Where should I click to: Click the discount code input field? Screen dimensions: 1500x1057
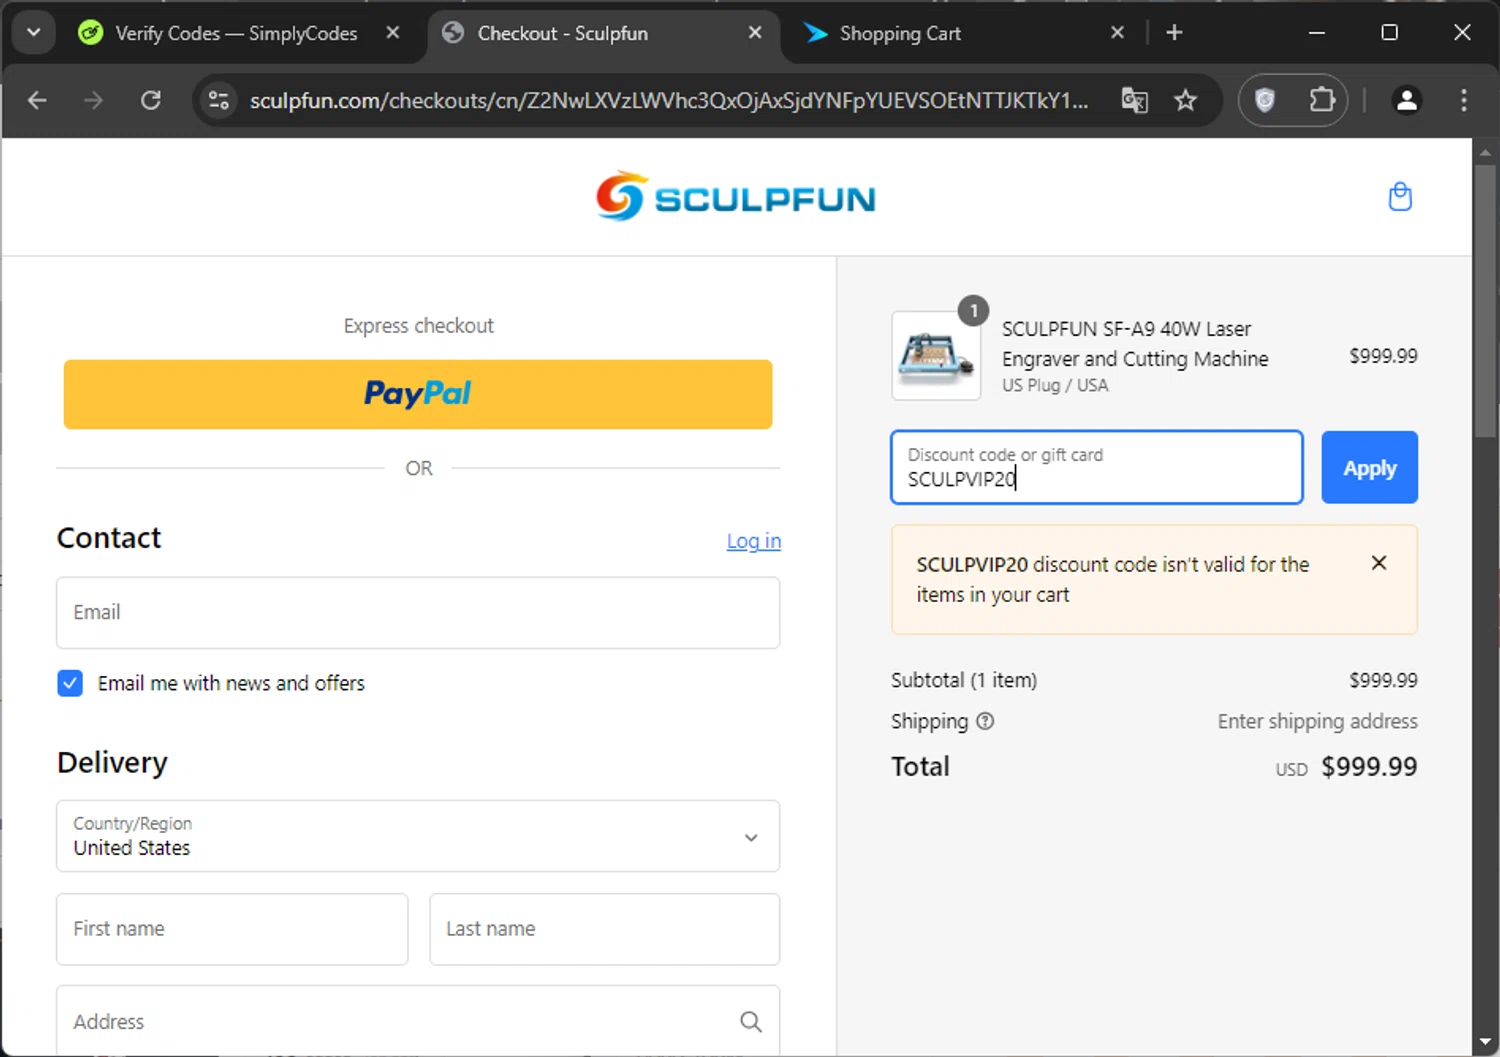pos(1097,467)
